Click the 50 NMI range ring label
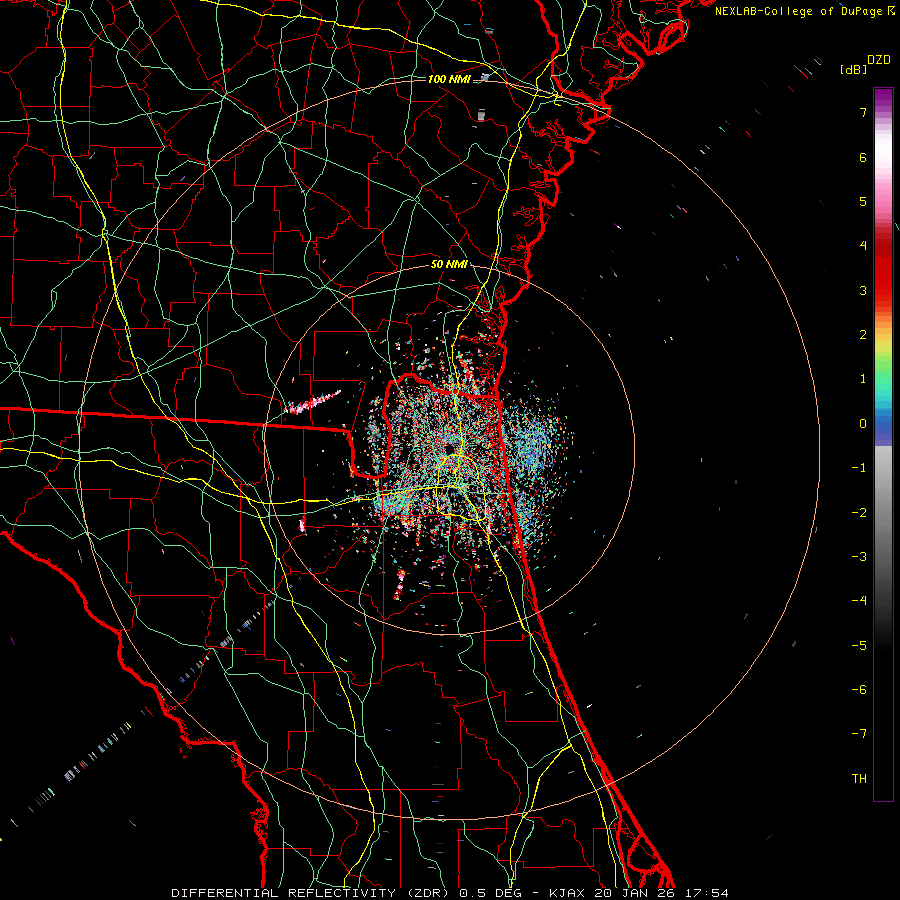 coord(449,264)
